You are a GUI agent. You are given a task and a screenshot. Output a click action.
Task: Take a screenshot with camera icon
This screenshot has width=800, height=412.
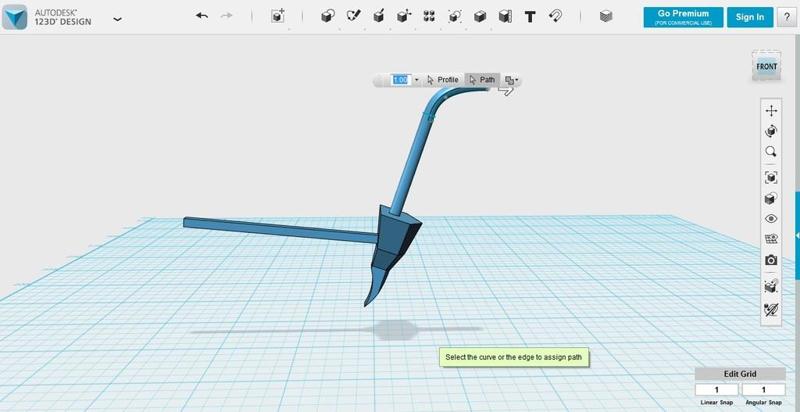click(x=771, y=260)
